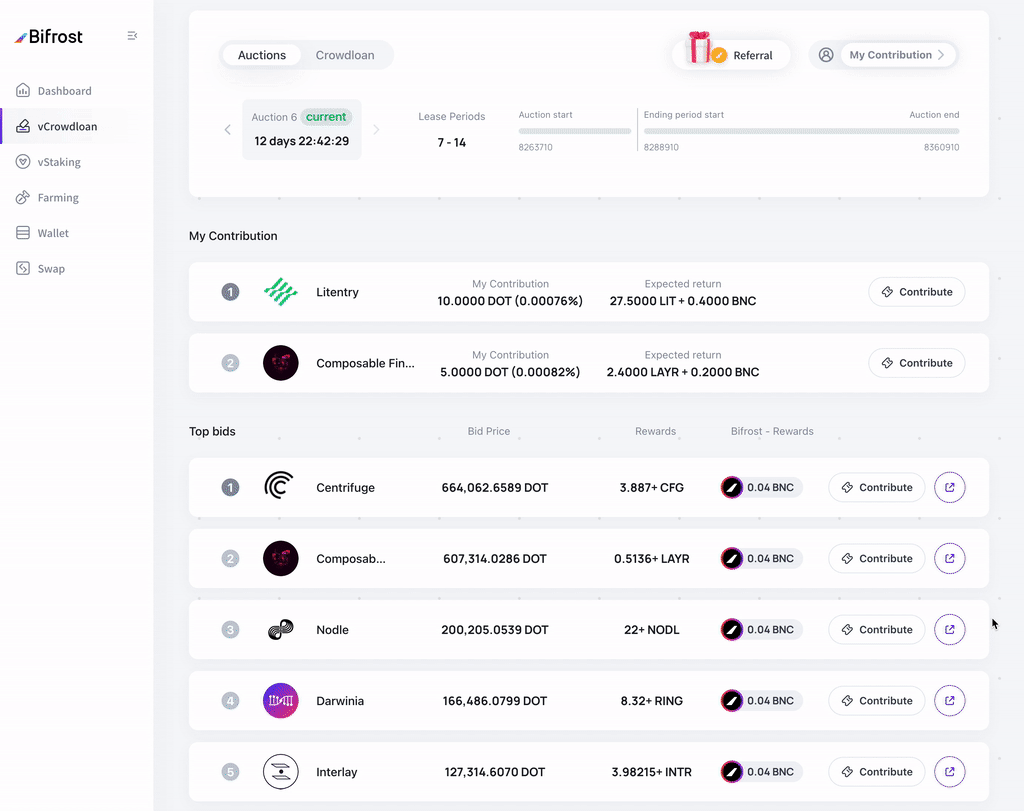Image resolution: width=1024 pixels, height=811 pixels.
Task: Contribute to Nodle bid
Action: point(876,629)
